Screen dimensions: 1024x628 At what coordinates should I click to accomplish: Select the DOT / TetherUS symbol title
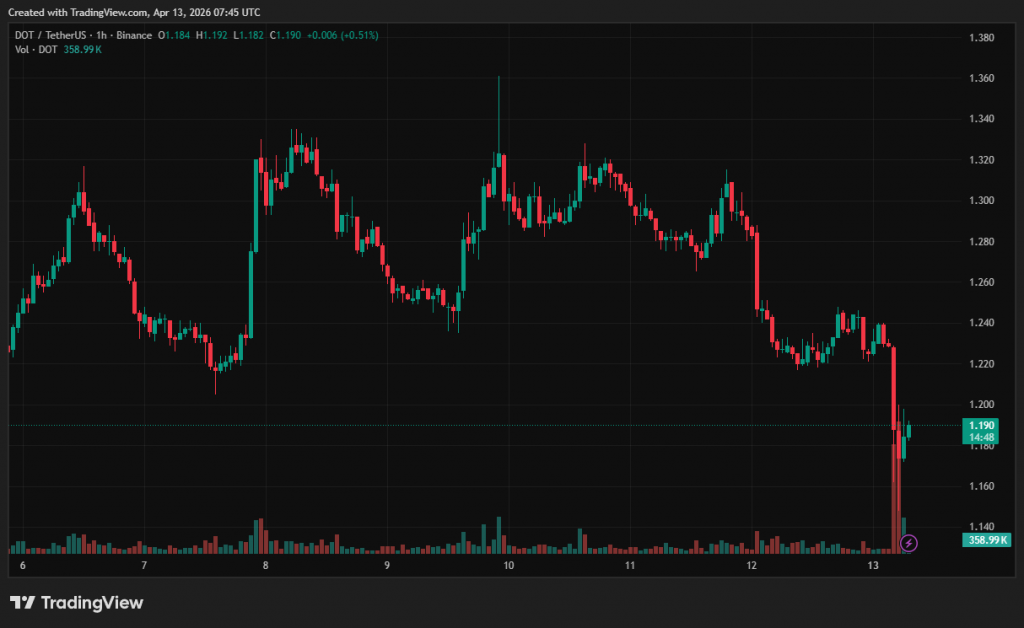click(x=48, y=36)
